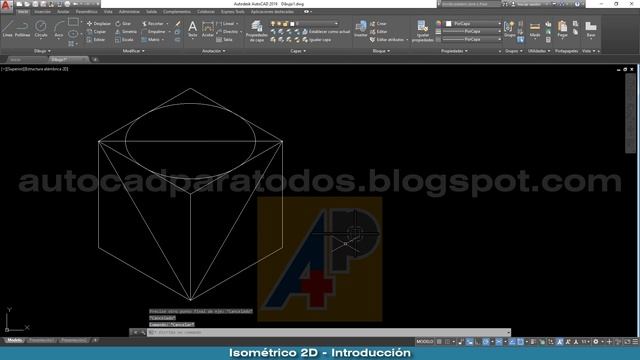The width and height of the screenshot is (640, 360).
Task: Select the Polilínea tool
Action: click(x=22, y=29)
